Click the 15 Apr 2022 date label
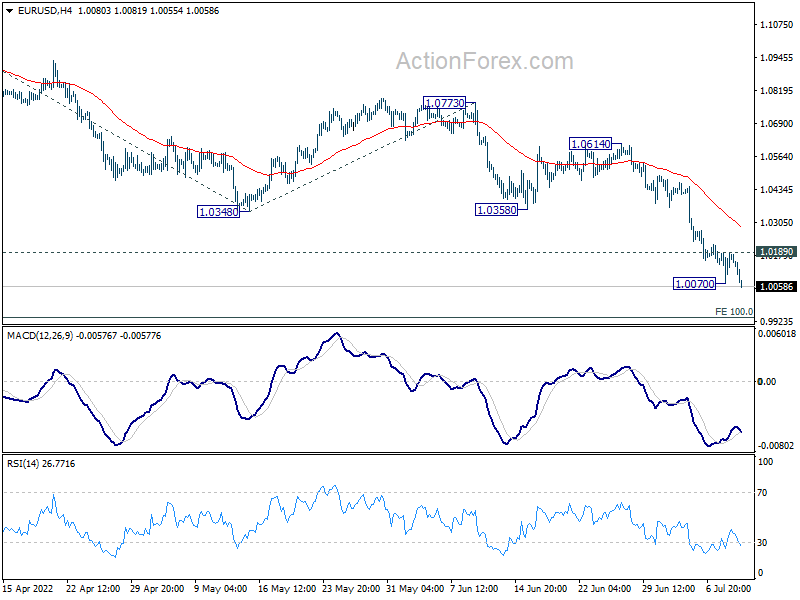 29,589
